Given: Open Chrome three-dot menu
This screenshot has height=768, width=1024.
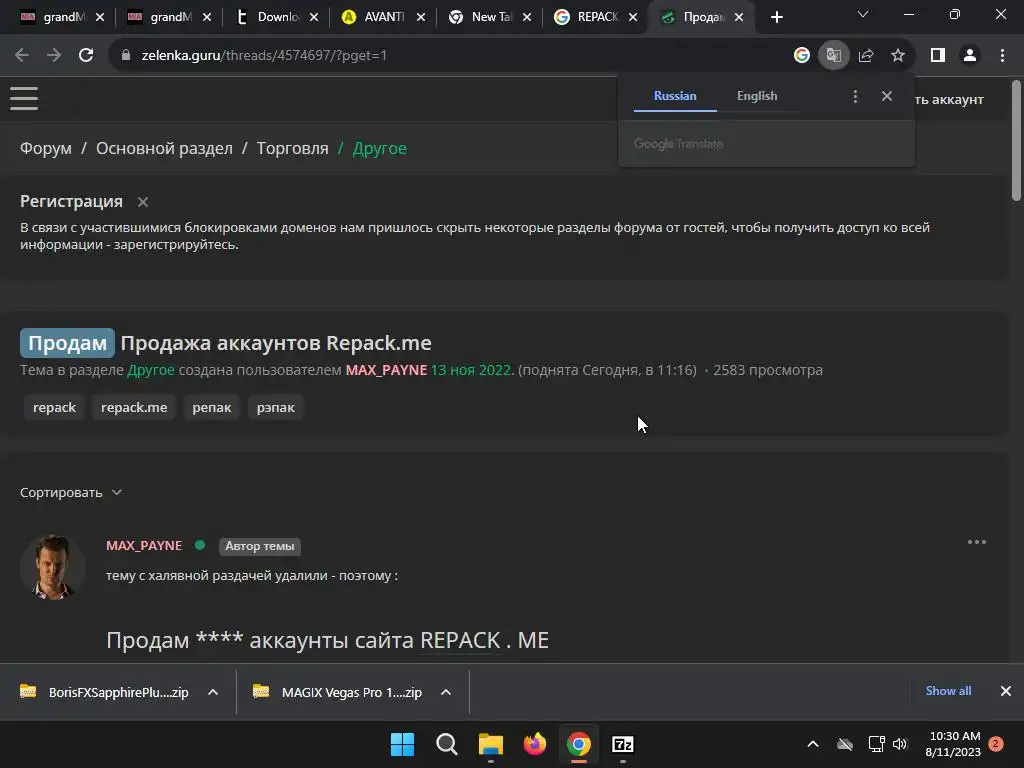Looking at the screenshot, I should pyautogui.click(x=1002, y=56).
